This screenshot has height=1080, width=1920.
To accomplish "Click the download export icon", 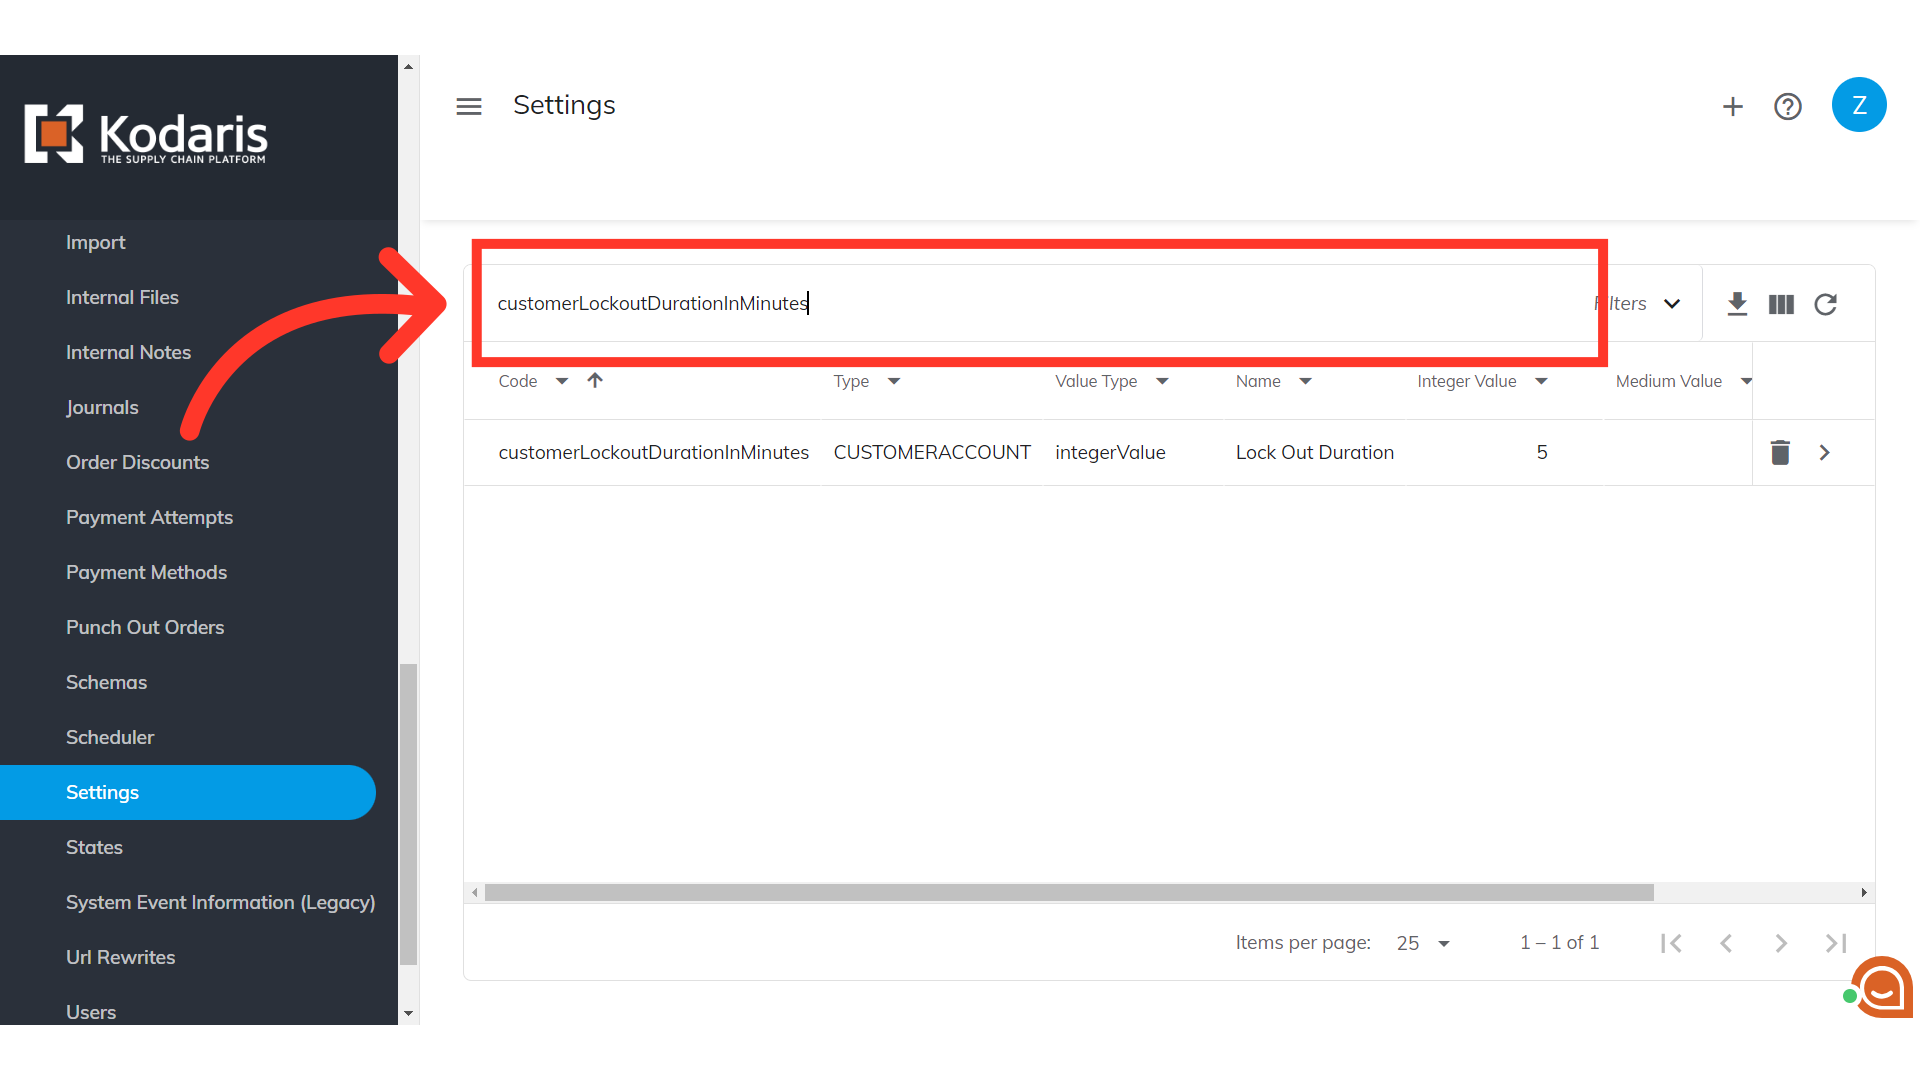I will [1738, 304].
